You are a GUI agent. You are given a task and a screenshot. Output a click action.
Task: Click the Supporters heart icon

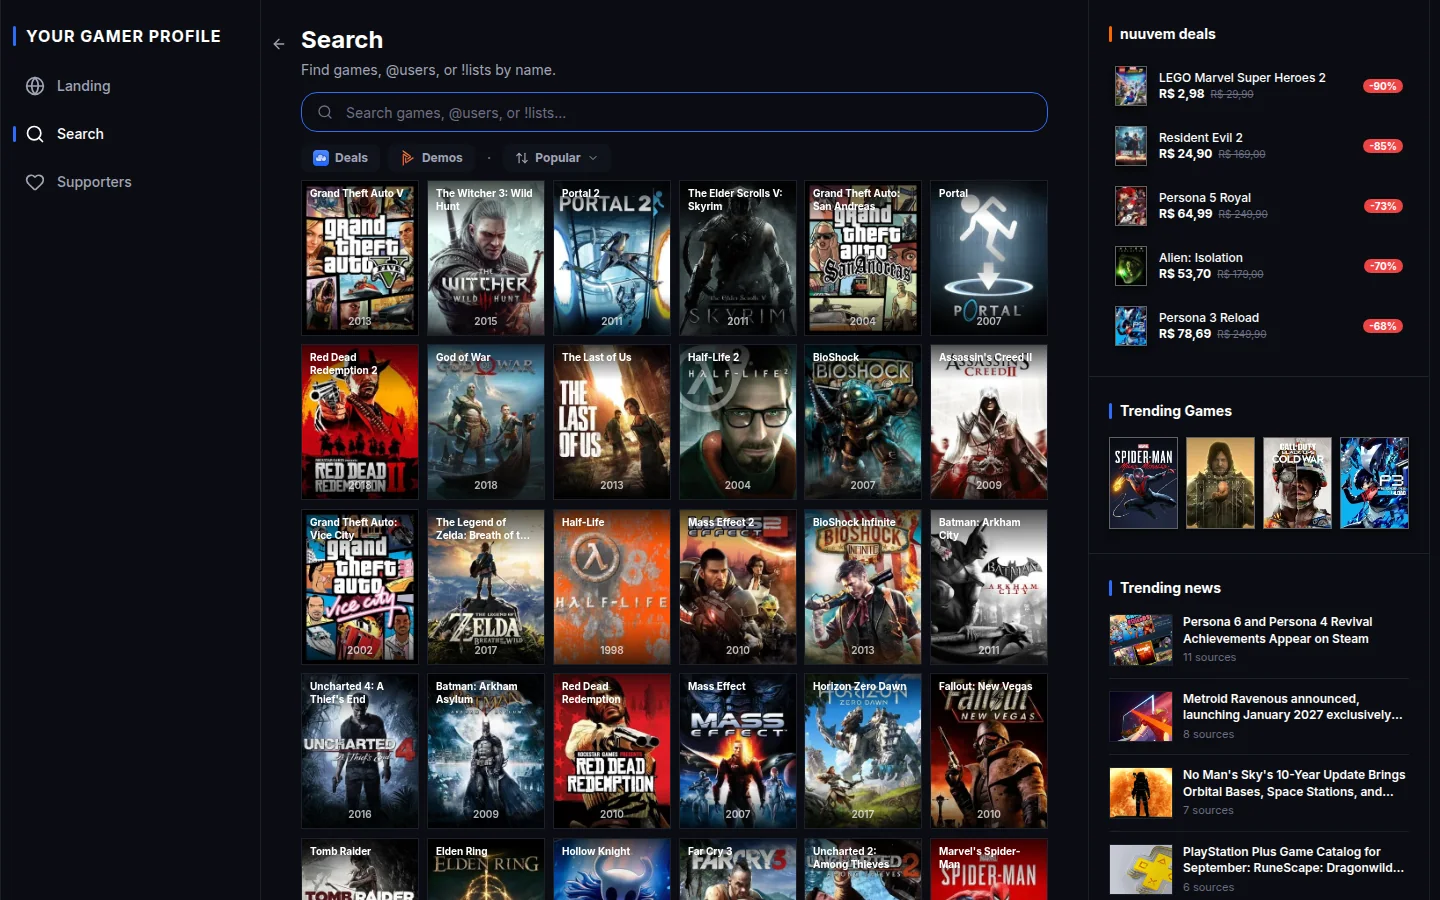click(x=35, y=182)
